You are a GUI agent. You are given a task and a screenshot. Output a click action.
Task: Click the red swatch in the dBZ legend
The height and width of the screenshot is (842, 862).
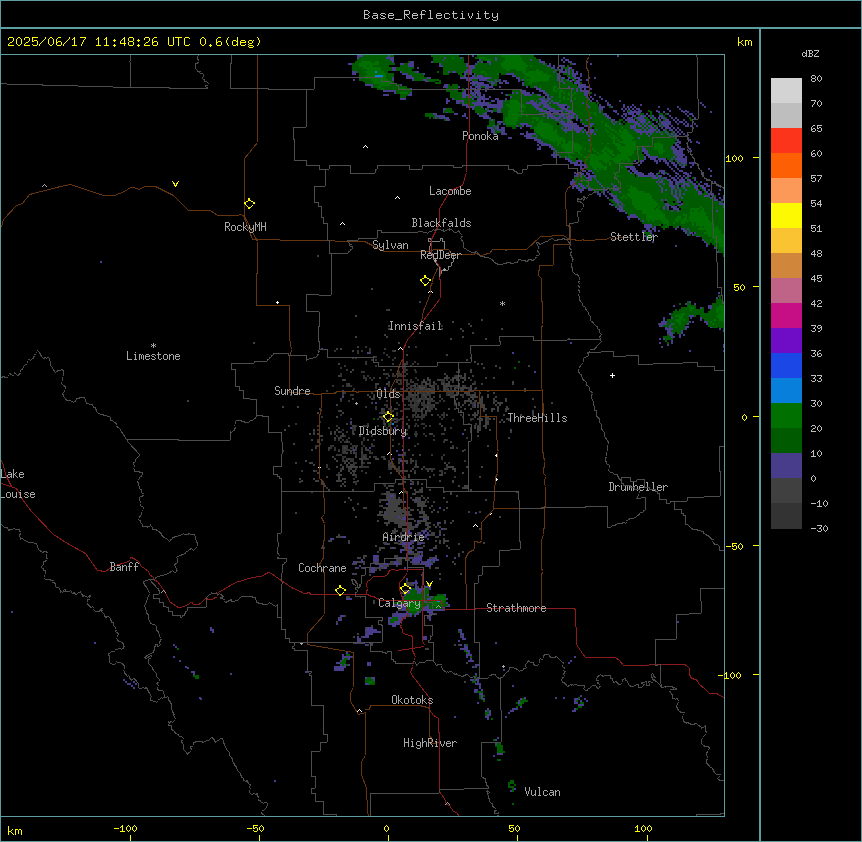coord(786,140)
